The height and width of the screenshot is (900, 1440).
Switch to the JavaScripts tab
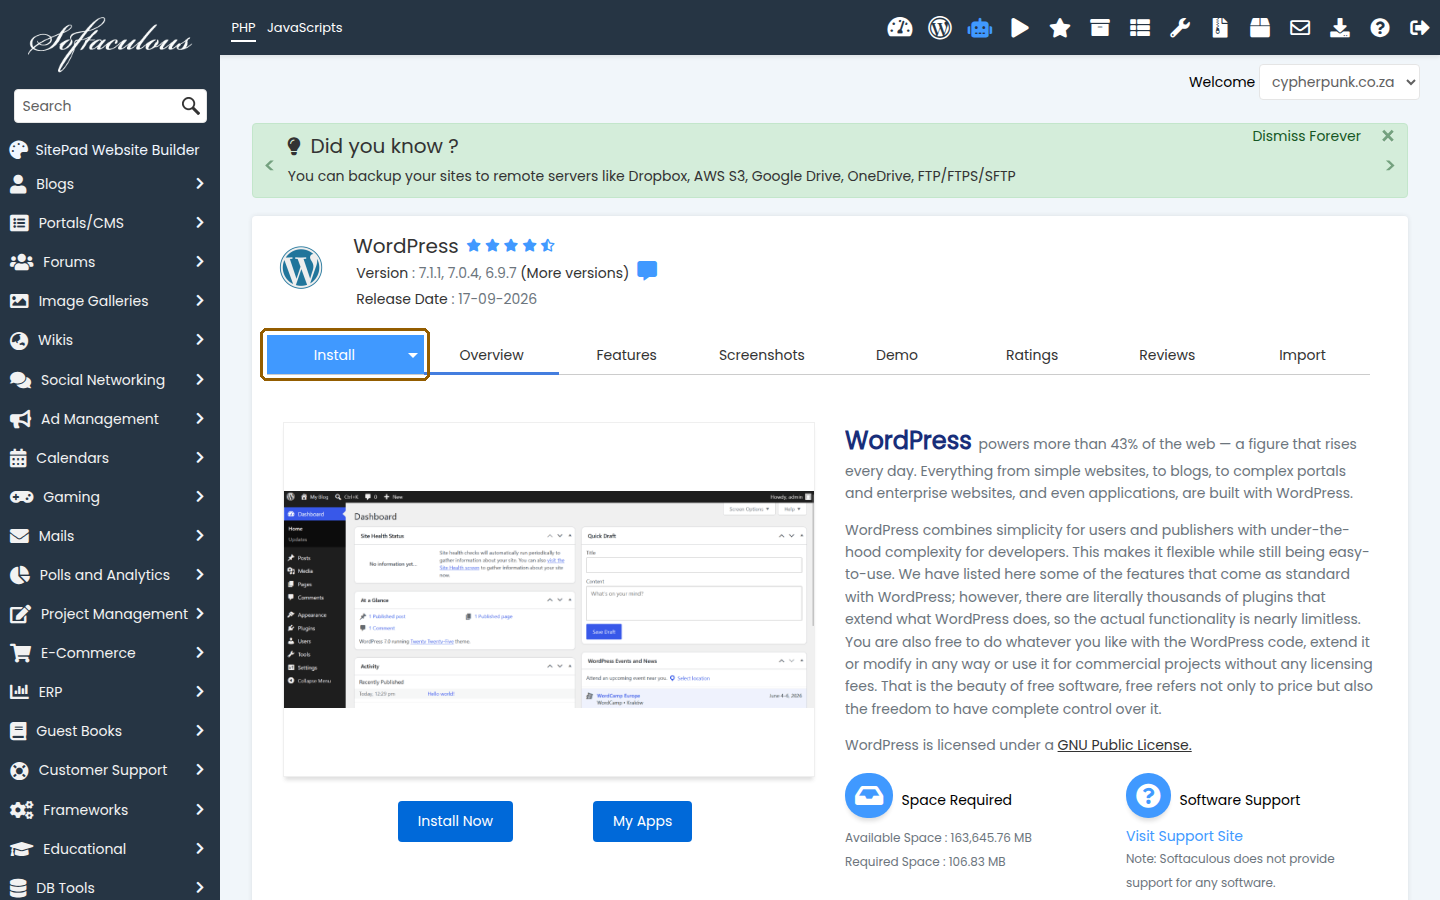(305, 28)
